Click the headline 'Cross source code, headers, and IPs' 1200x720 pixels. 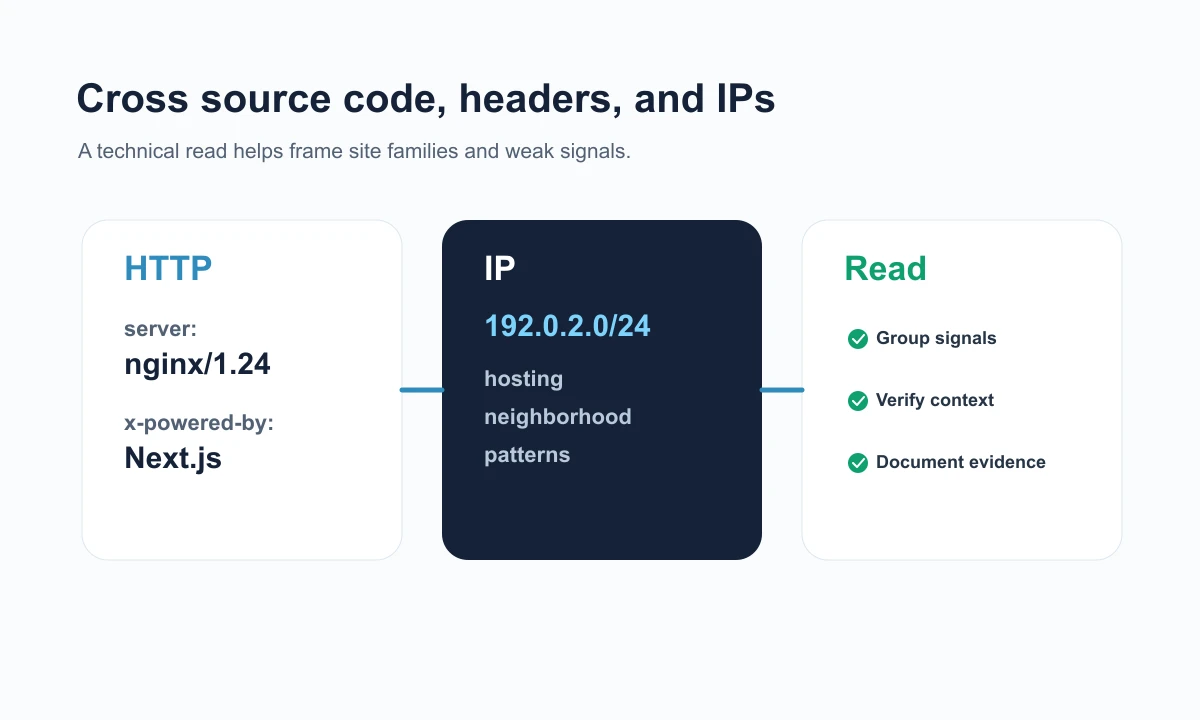426,99
